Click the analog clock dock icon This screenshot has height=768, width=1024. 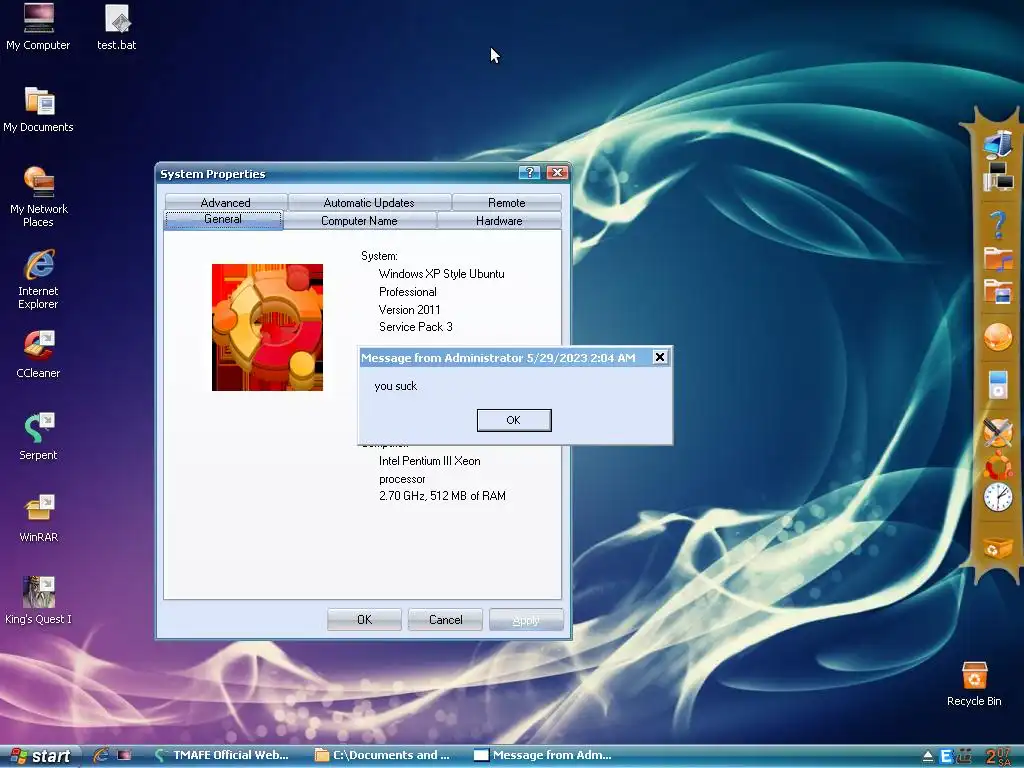(x=998, y=498)
